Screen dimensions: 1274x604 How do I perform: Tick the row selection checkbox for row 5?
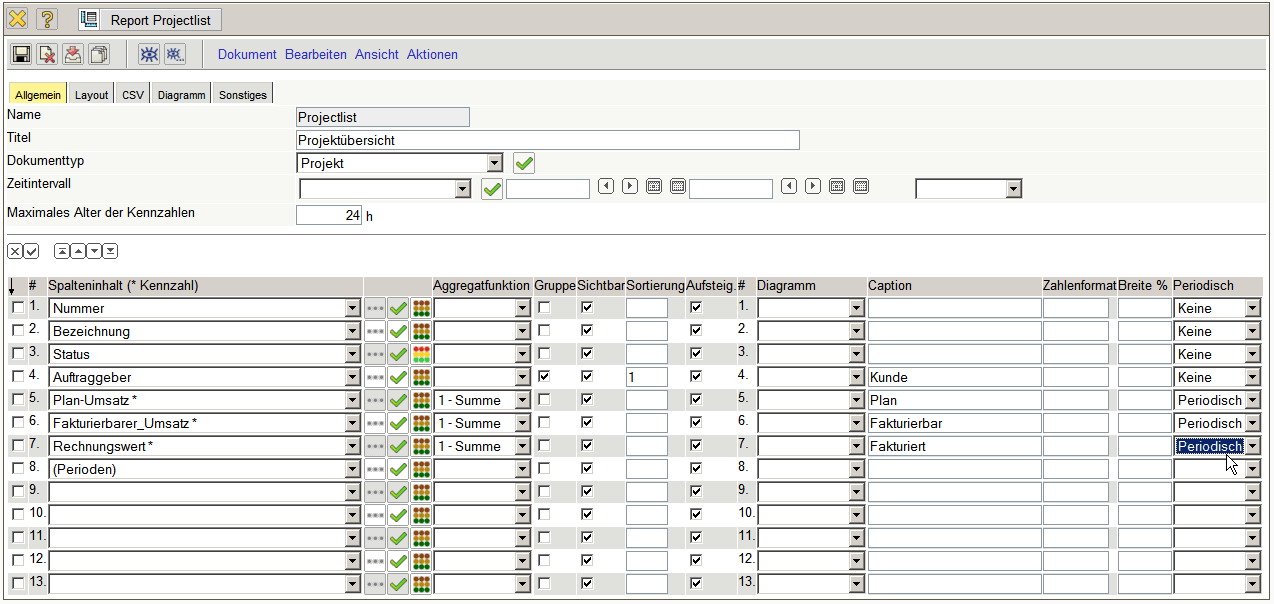click(17, 400)
